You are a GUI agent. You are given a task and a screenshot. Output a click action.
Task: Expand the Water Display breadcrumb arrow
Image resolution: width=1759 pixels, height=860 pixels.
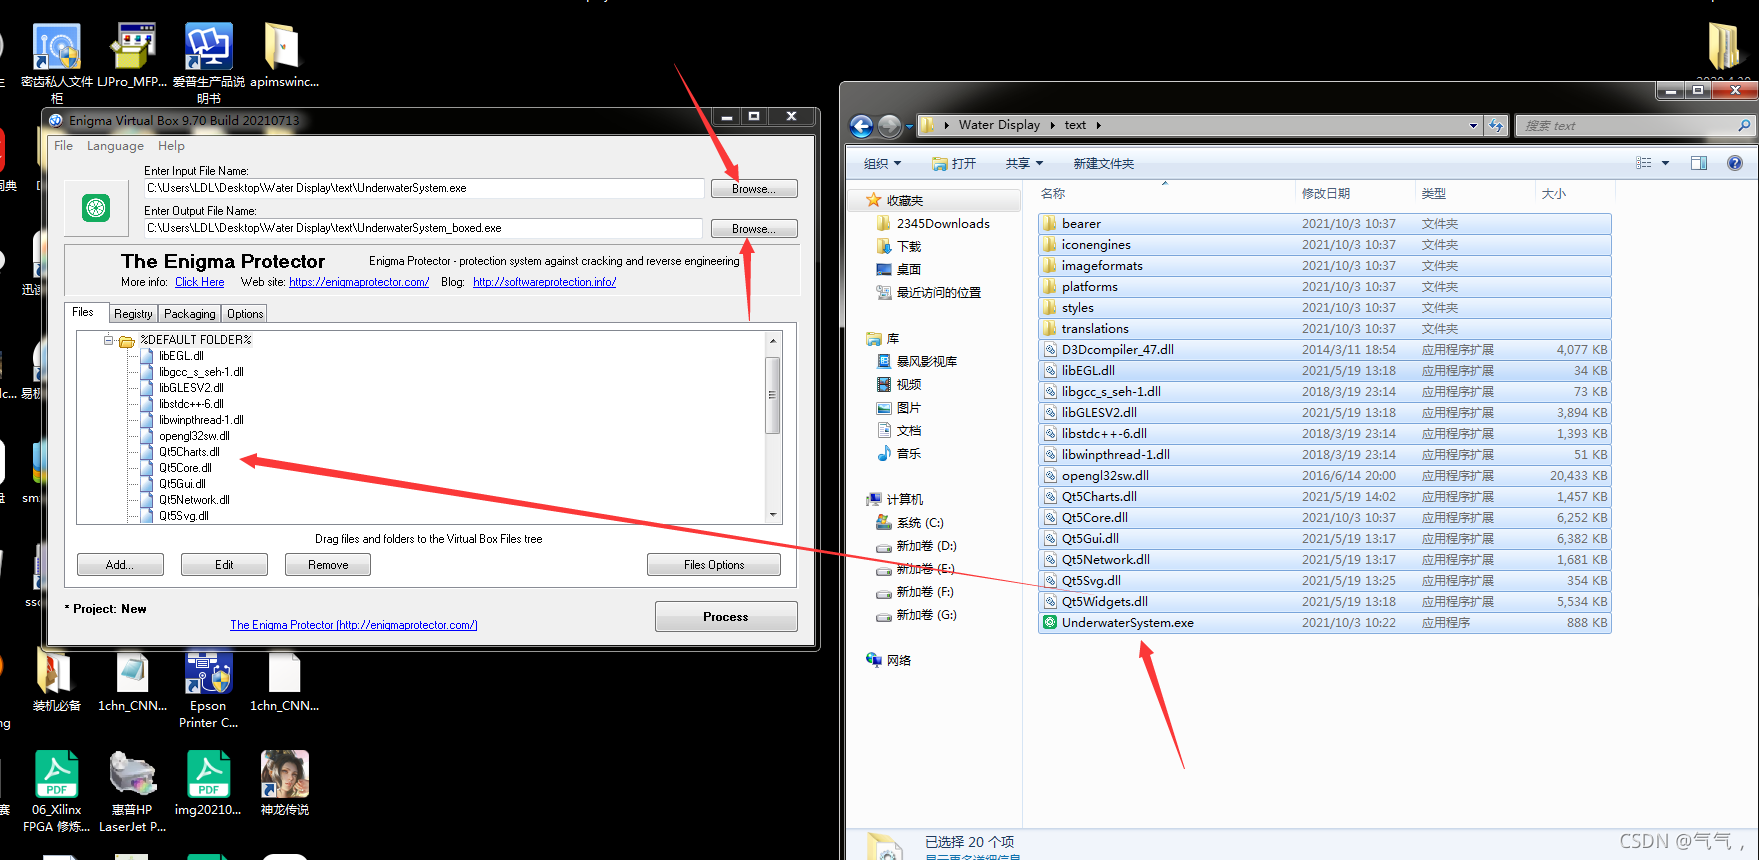click(x=1052, y=126)
